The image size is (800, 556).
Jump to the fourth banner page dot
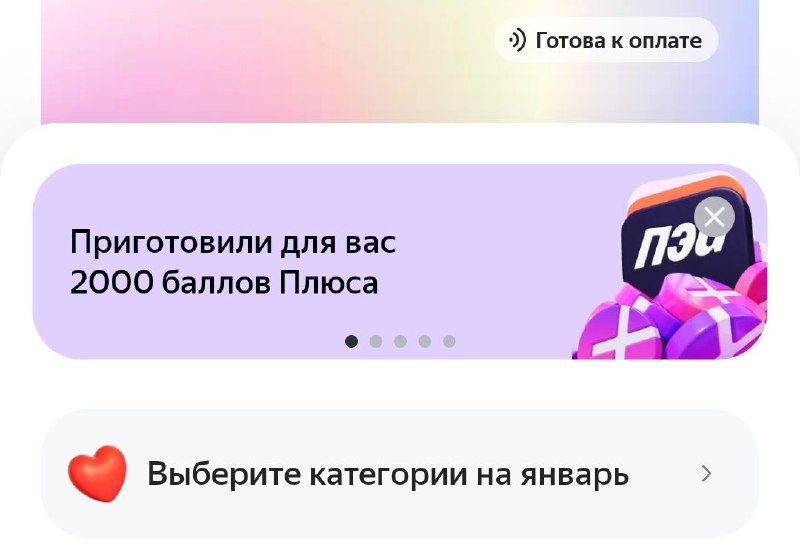coord(424,341)
